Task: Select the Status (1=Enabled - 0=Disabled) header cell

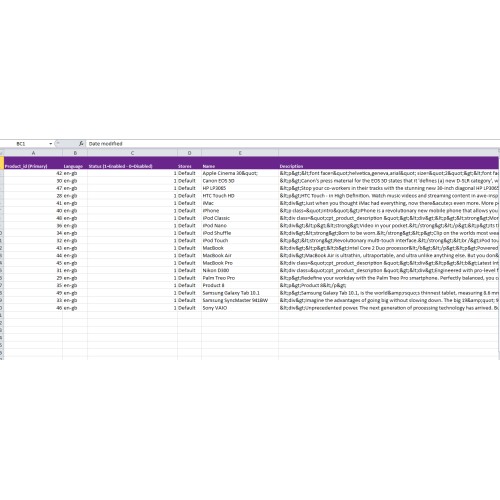Action: click(132, 163)
